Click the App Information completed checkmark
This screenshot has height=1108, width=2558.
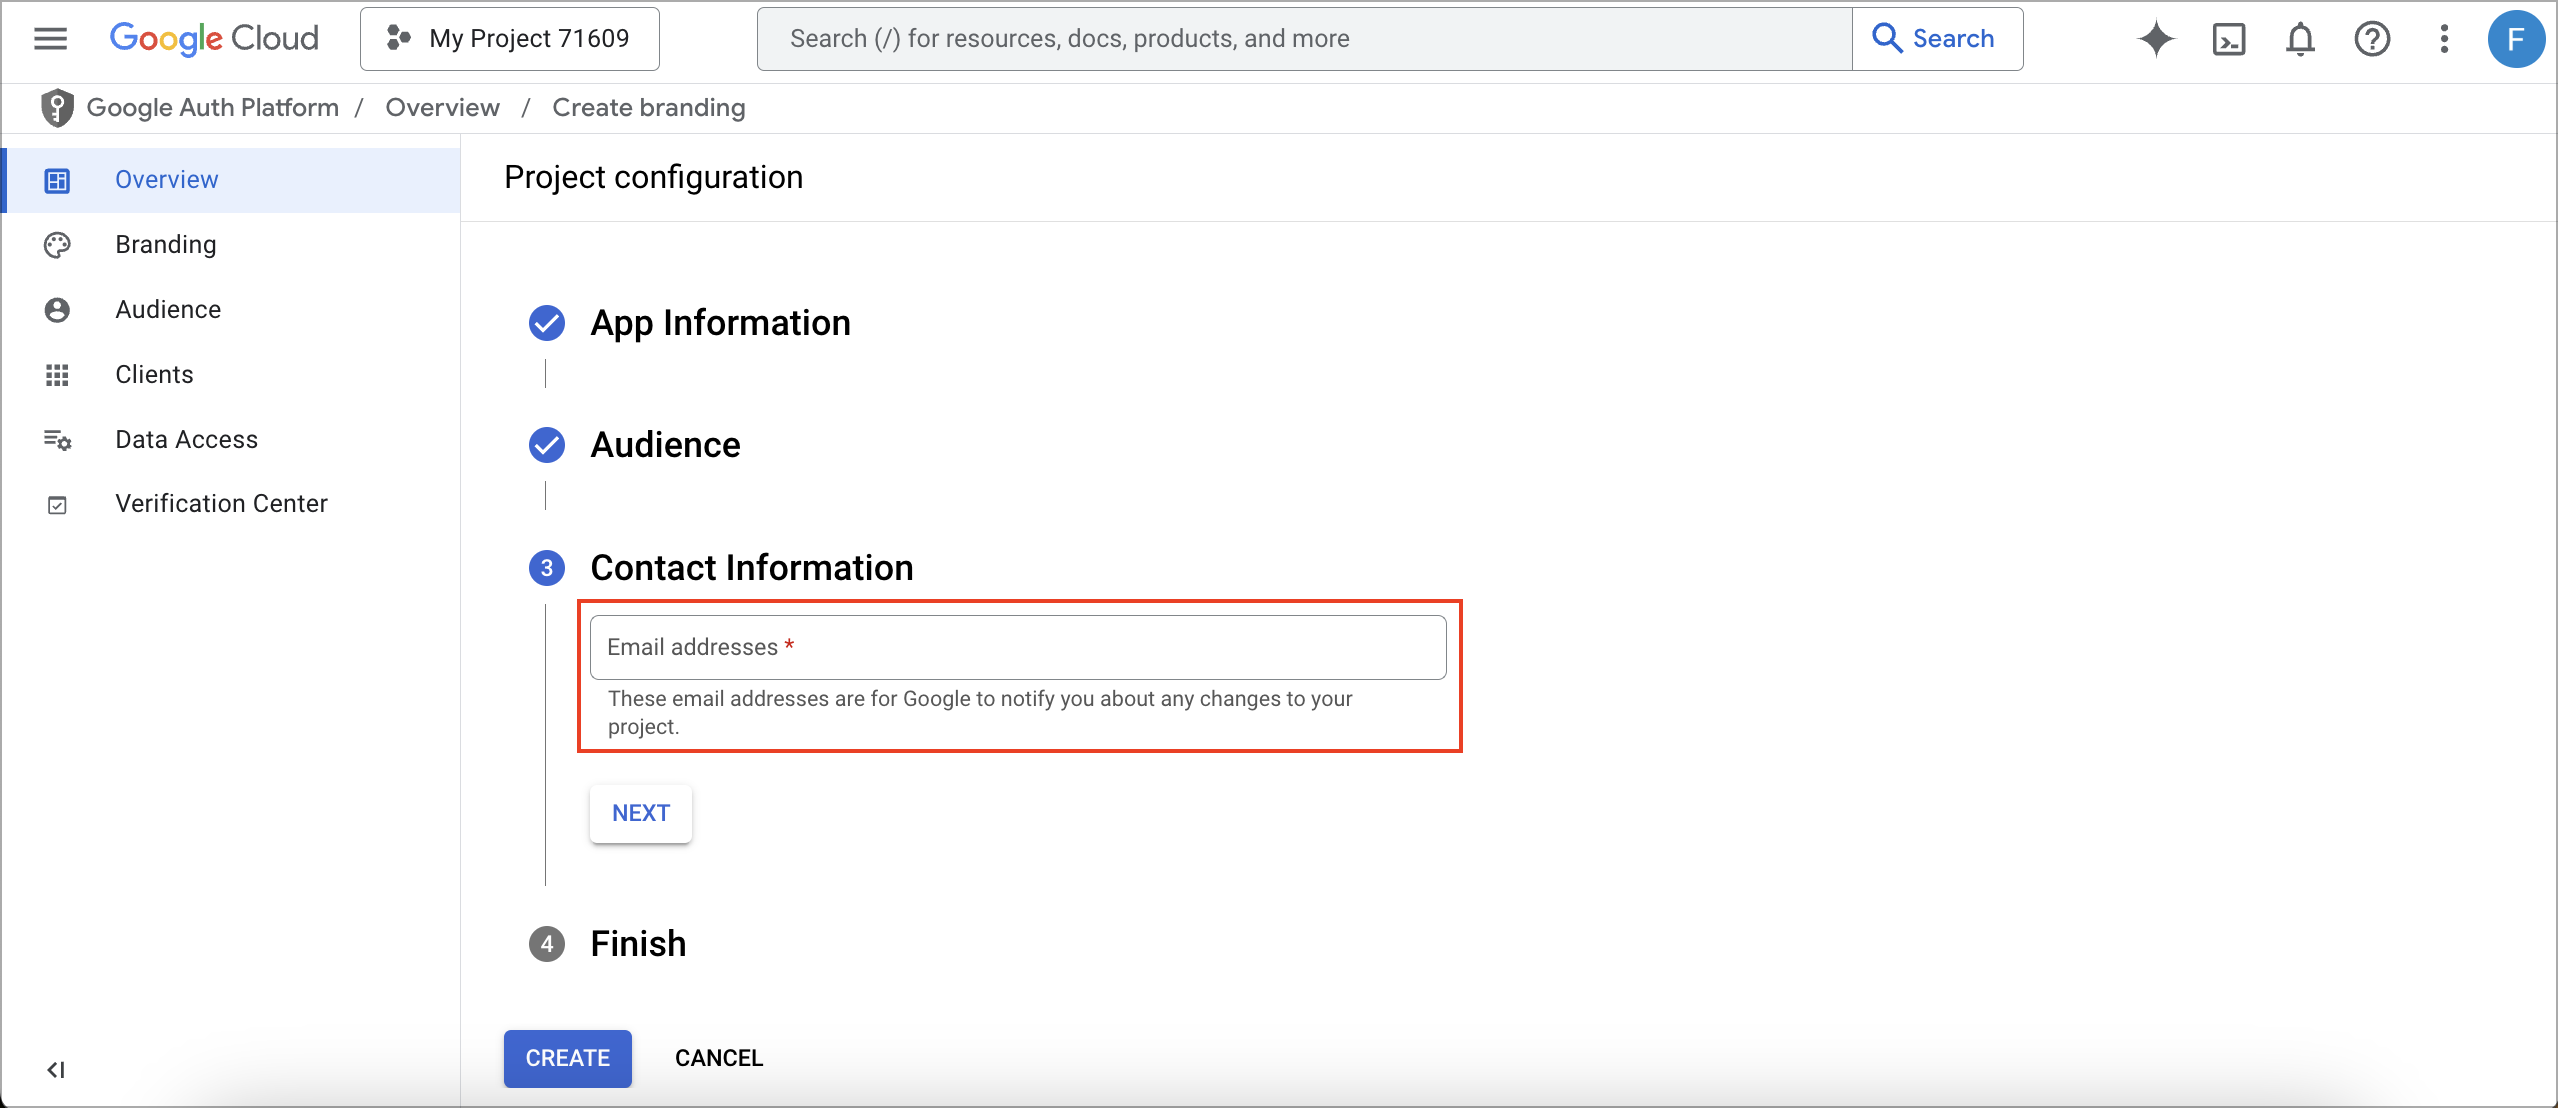547,323
